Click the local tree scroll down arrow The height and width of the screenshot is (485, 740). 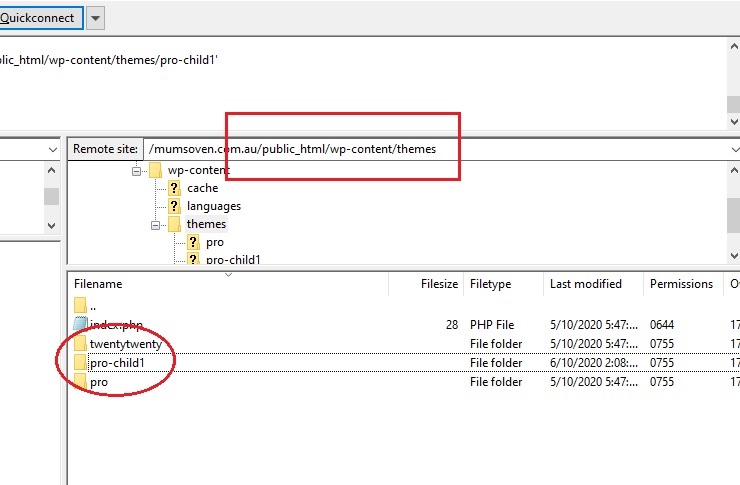tap(51, 226)
